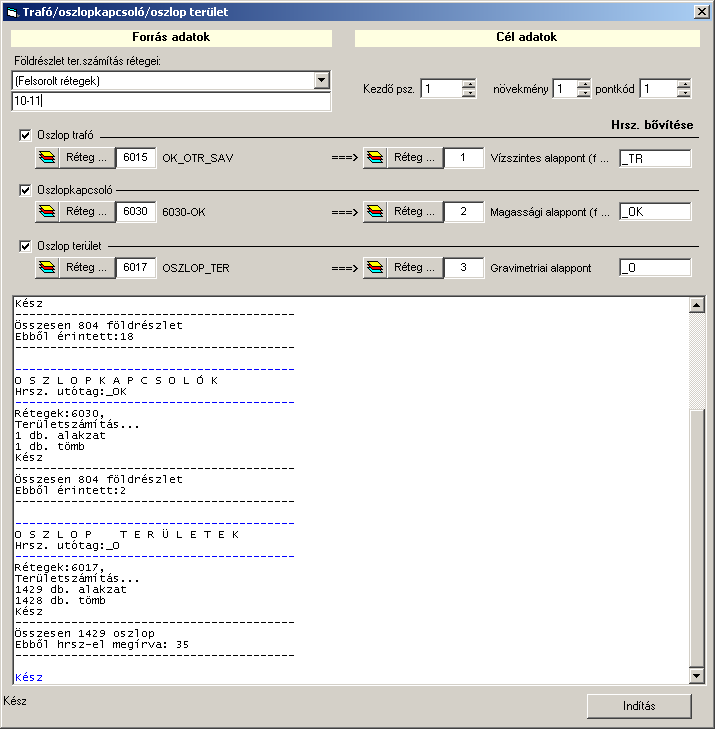The height and width of the screenshot is (729, 715).
Task: Click the target layer field with value 2
Action: 463,212
